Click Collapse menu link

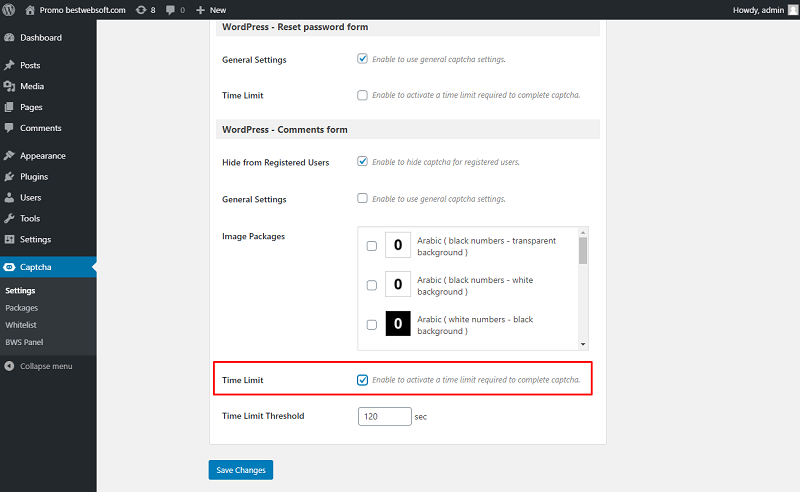[46, 366]
